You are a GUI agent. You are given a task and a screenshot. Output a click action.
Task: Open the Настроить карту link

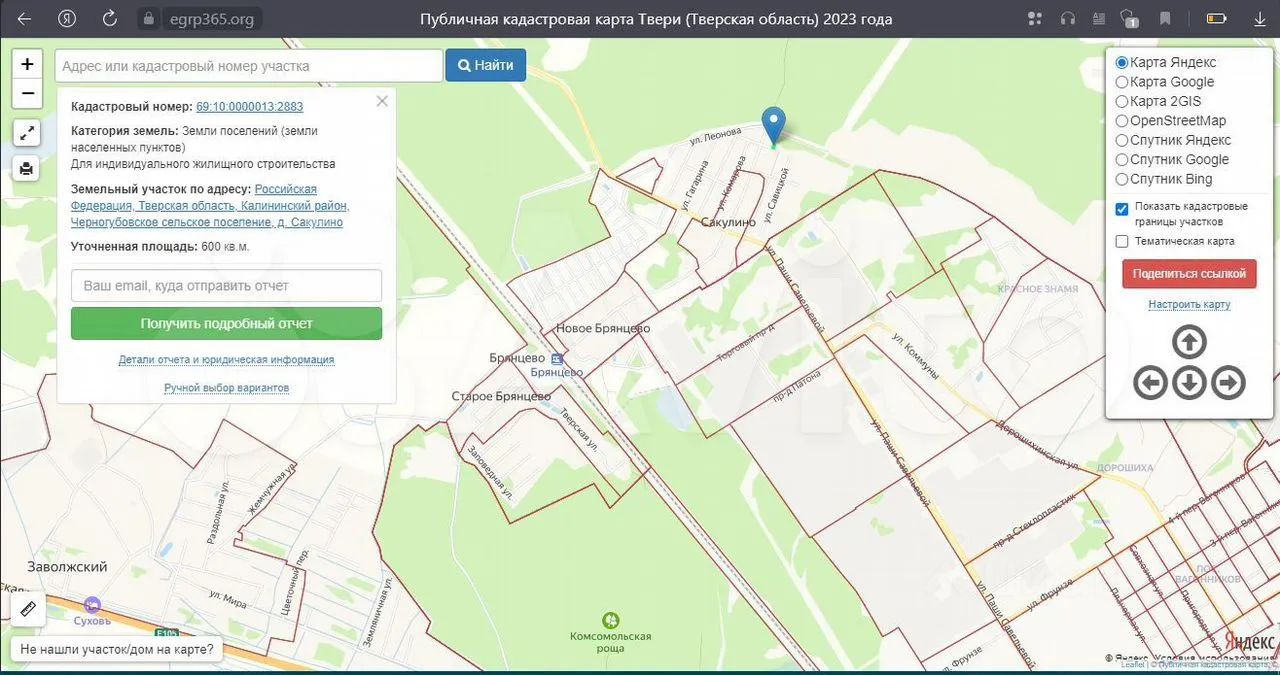coord(1189,304)
